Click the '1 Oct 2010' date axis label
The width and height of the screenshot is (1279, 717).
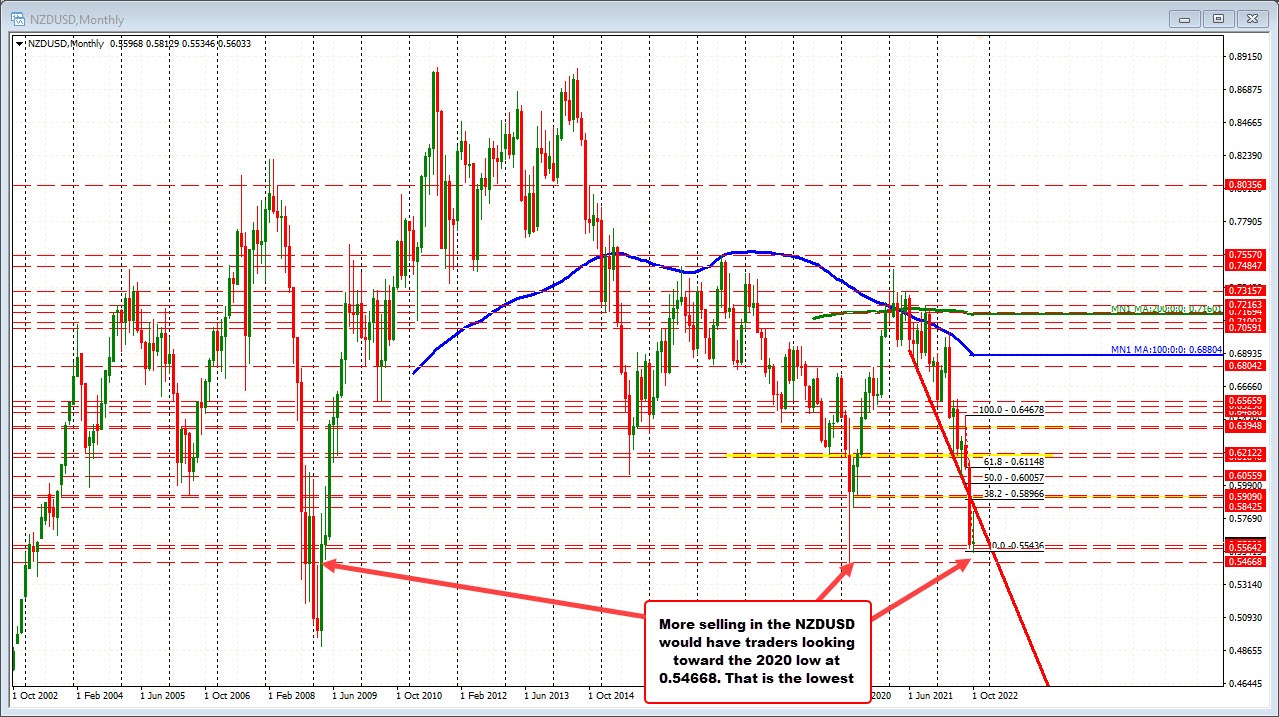click(x=422, y=695)
